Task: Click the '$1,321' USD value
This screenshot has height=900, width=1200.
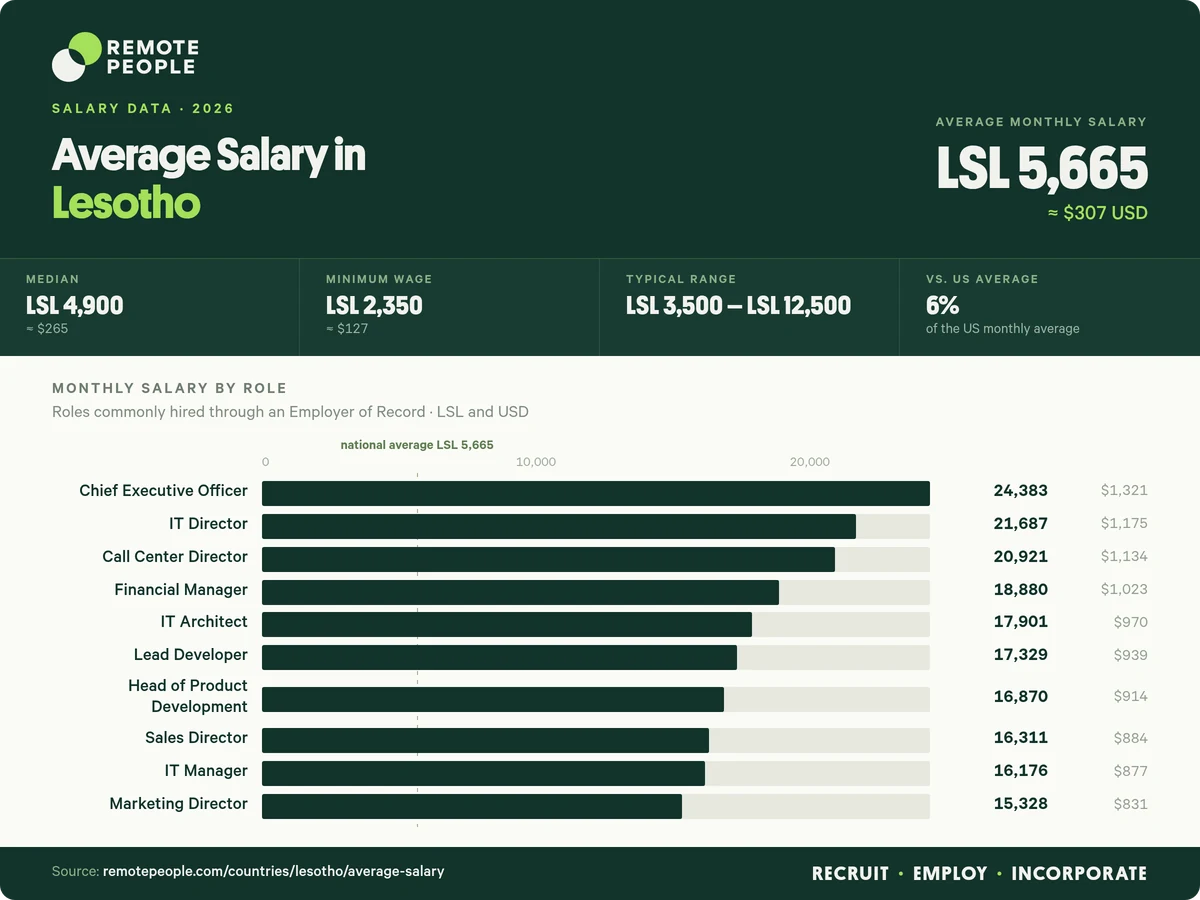Action: click(x=1124, y=491)
